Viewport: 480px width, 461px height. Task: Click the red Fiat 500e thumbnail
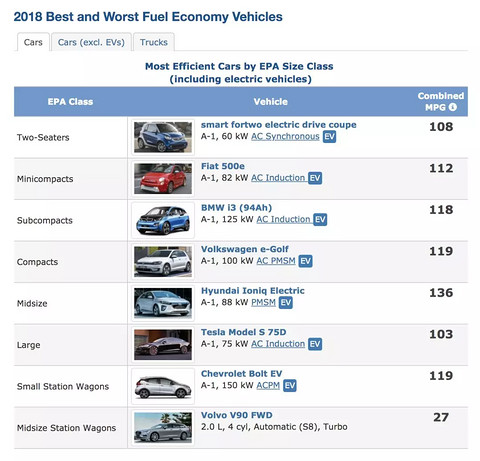(163, 179)
